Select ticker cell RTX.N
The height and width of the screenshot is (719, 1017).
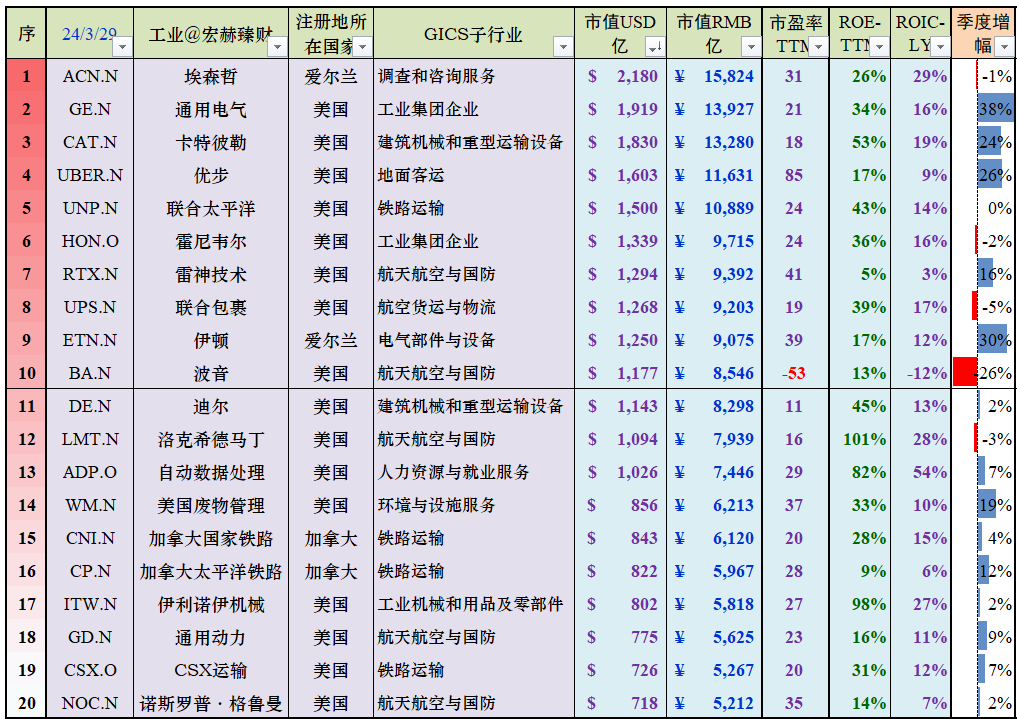[x=90, y=275]
